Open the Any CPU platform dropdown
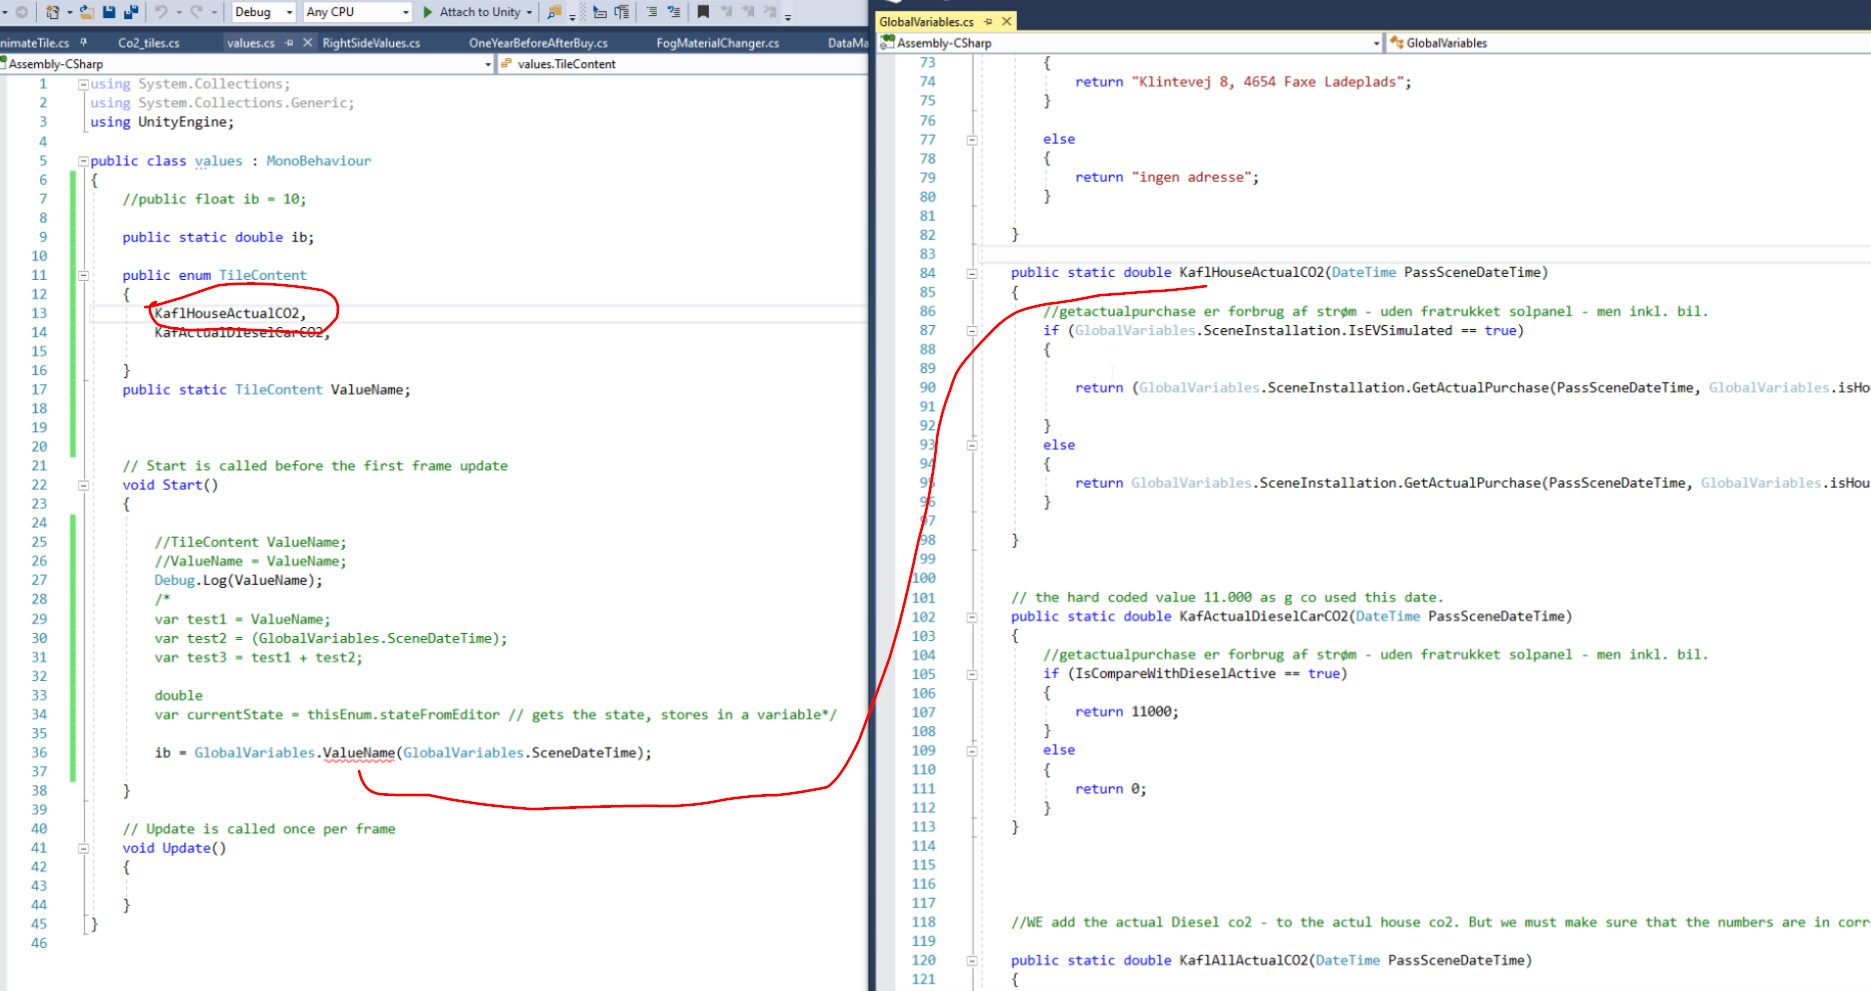 point(404,12)
